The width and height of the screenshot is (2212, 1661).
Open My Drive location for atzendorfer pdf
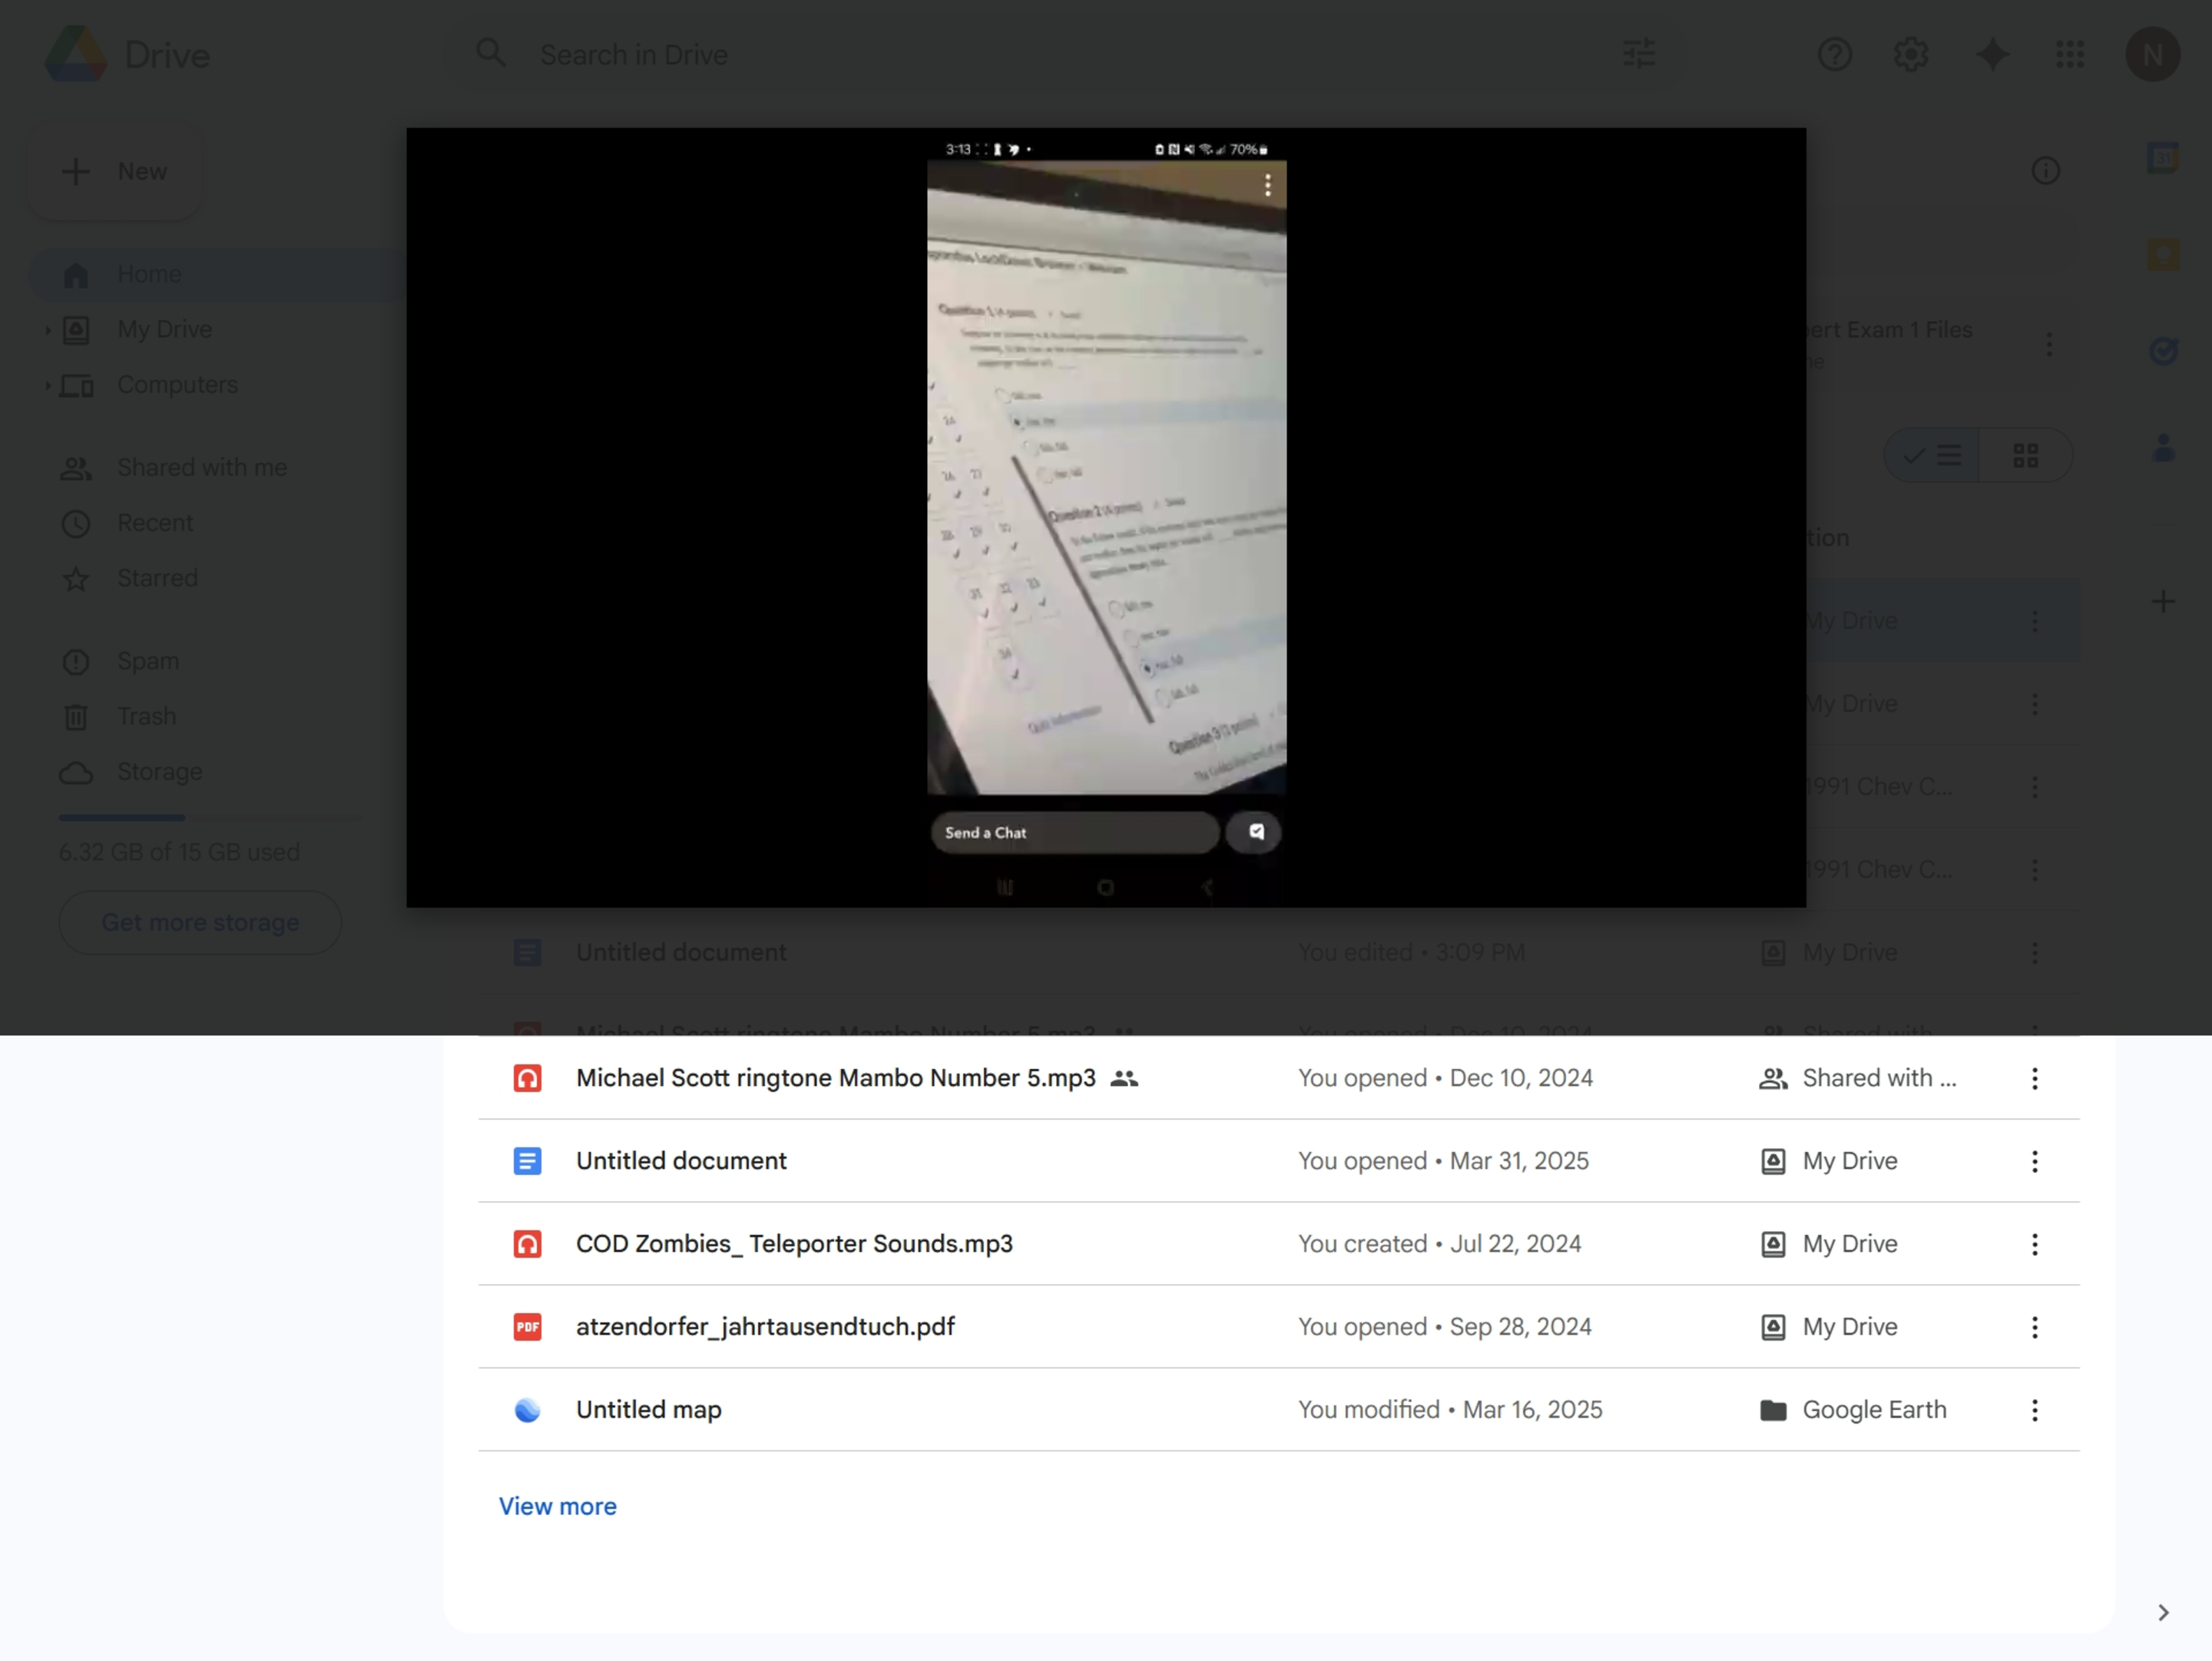point(1828,1327)
